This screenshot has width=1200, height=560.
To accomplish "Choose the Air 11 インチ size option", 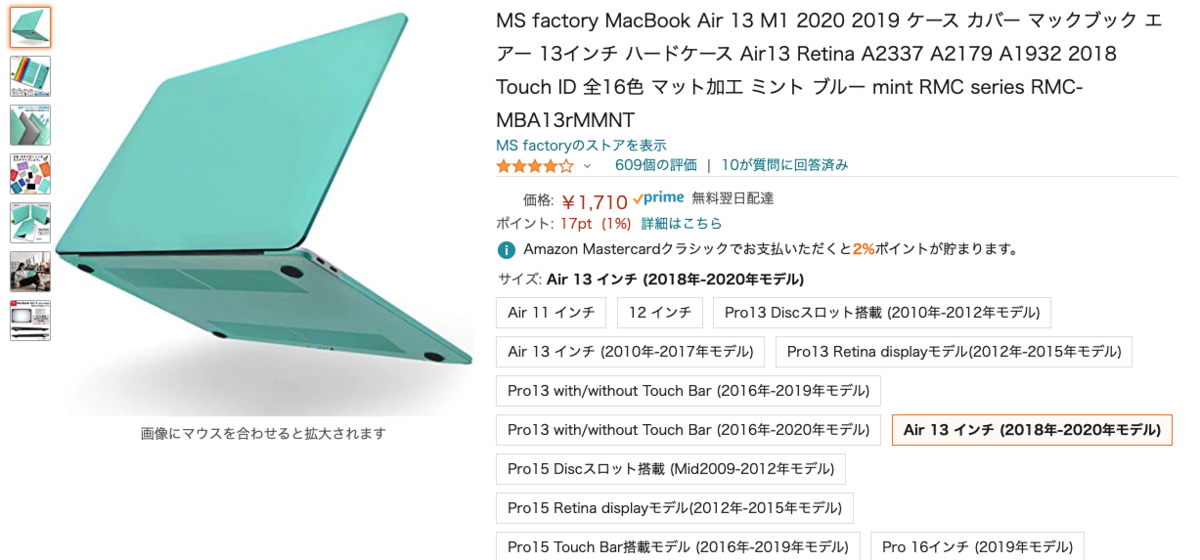I will coord(551,312).
